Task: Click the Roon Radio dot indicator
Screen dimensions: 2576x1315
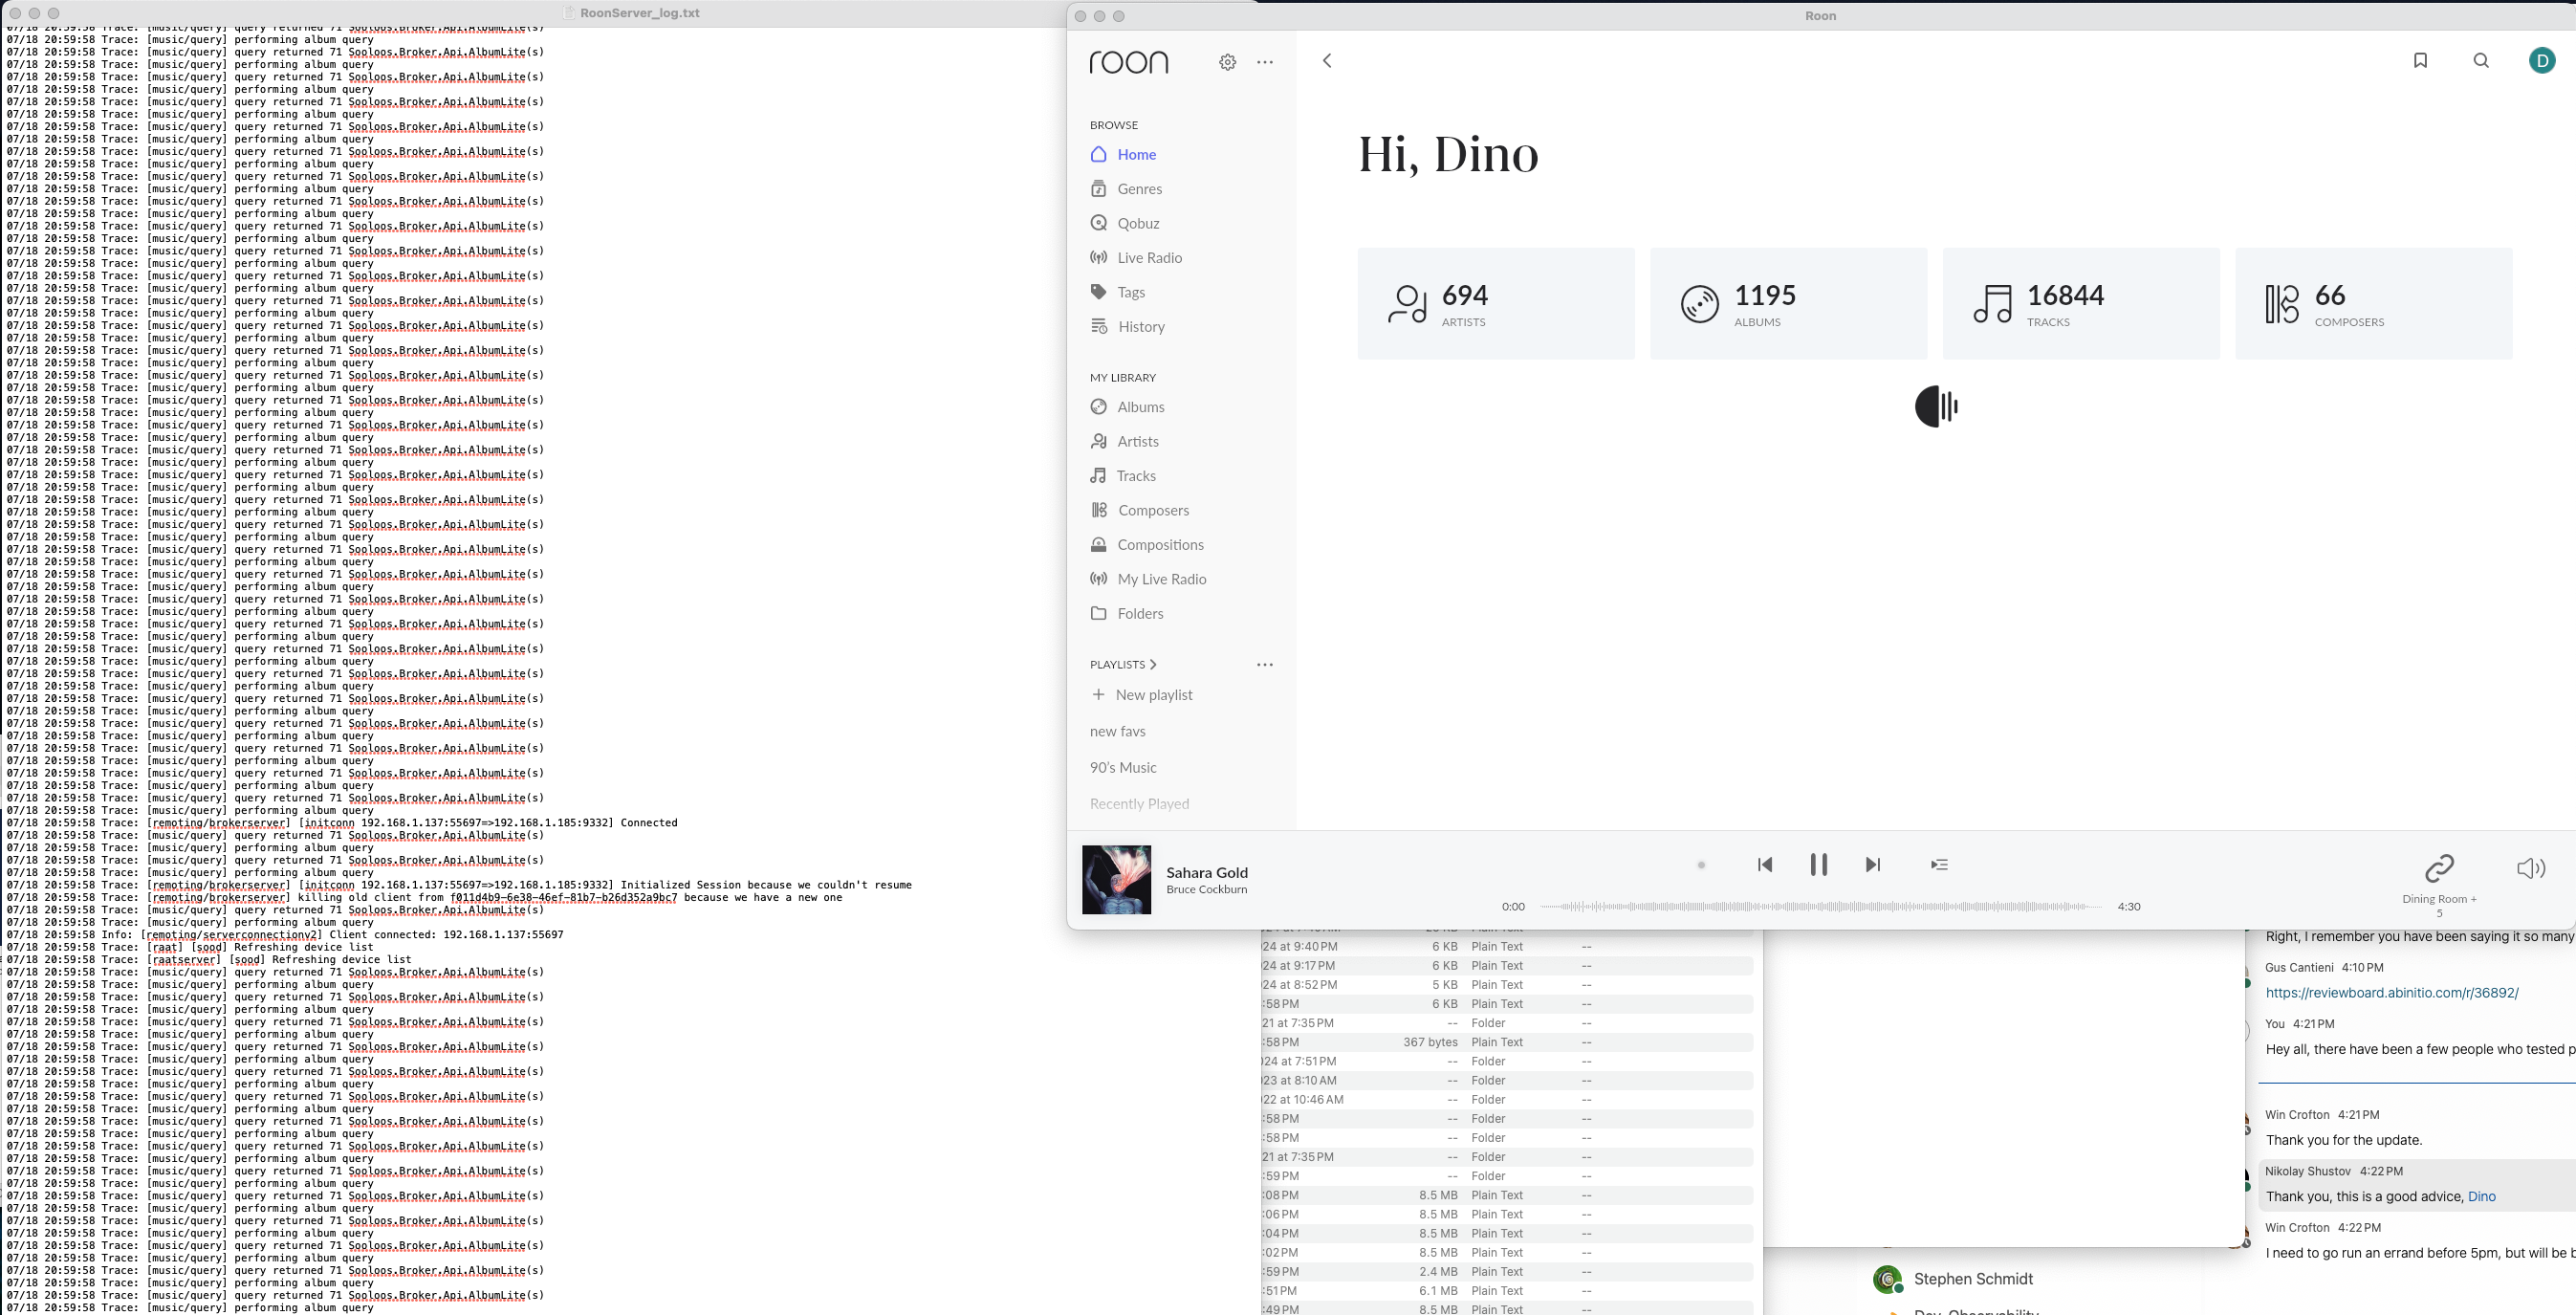Action: [x=1701, y=865]
